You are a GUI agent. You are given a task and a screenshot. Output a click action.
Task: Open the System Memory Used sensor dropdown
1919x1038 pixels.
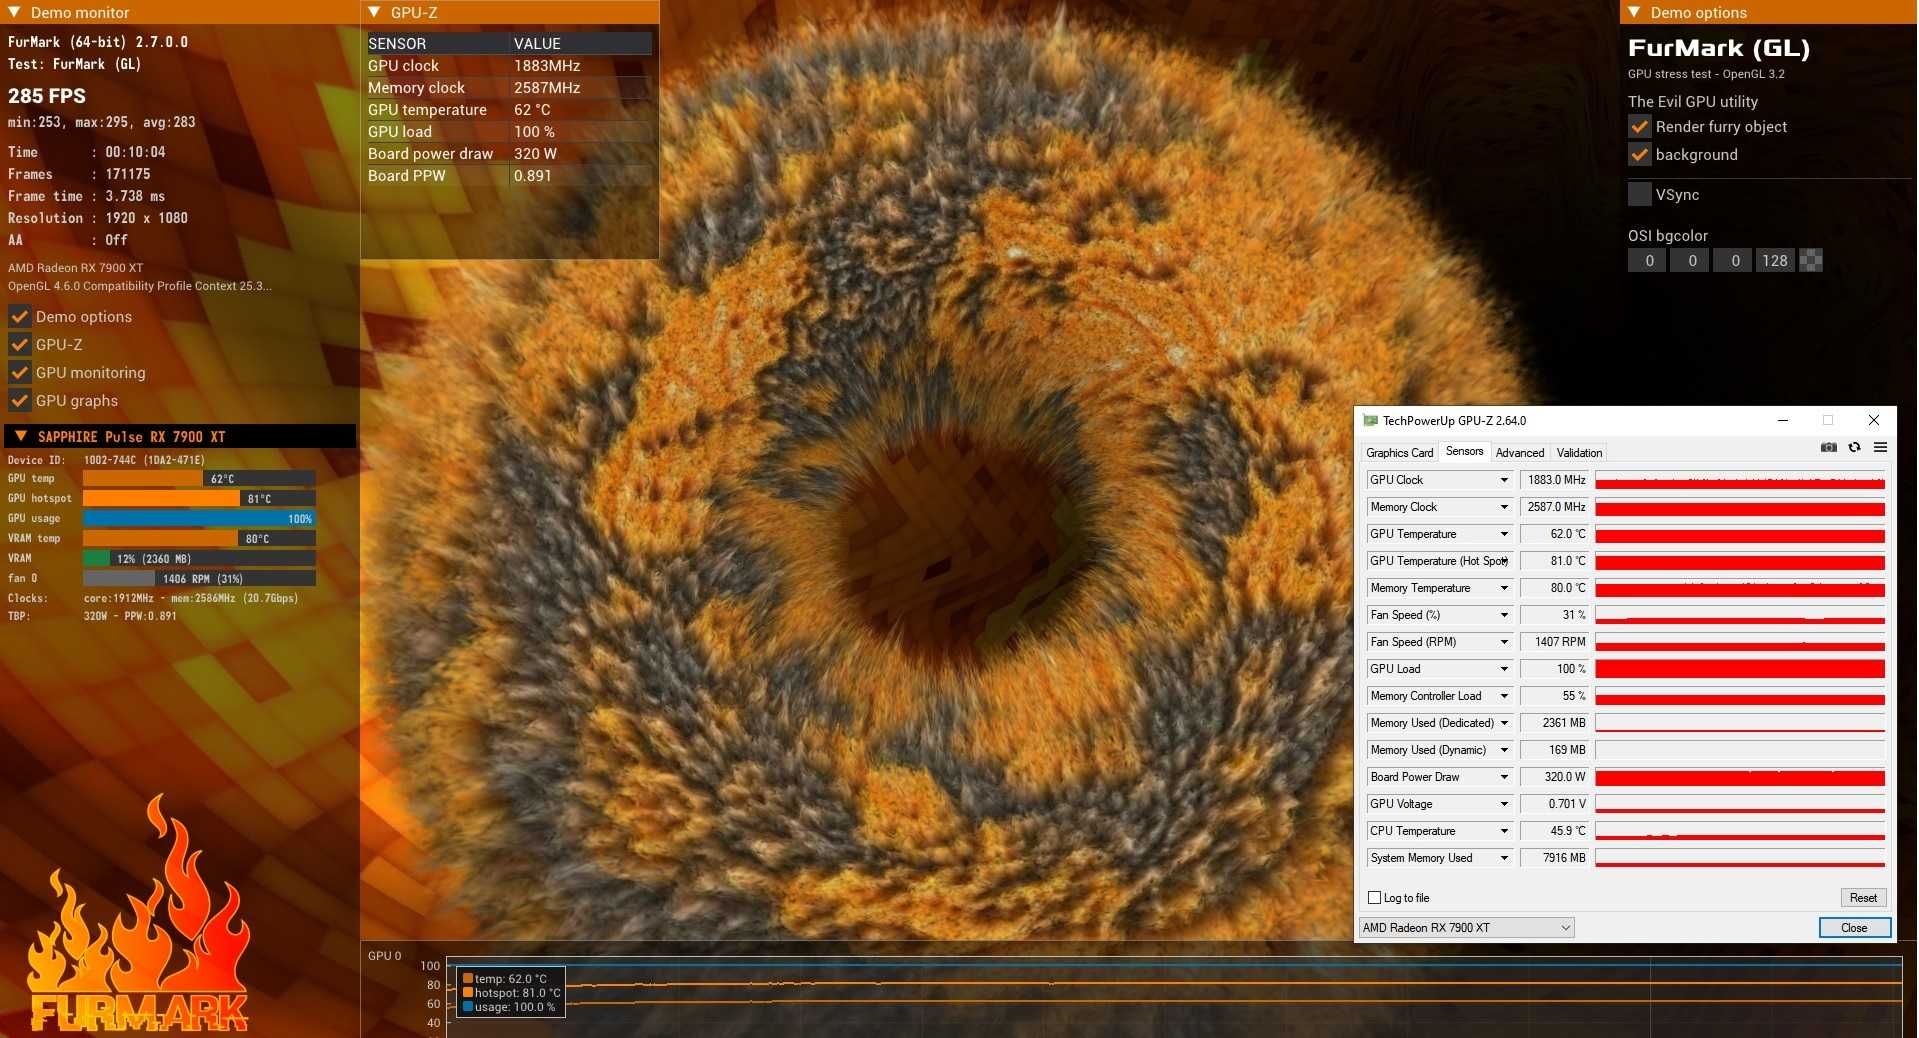pyautogui.click(x=1503, y=858)
